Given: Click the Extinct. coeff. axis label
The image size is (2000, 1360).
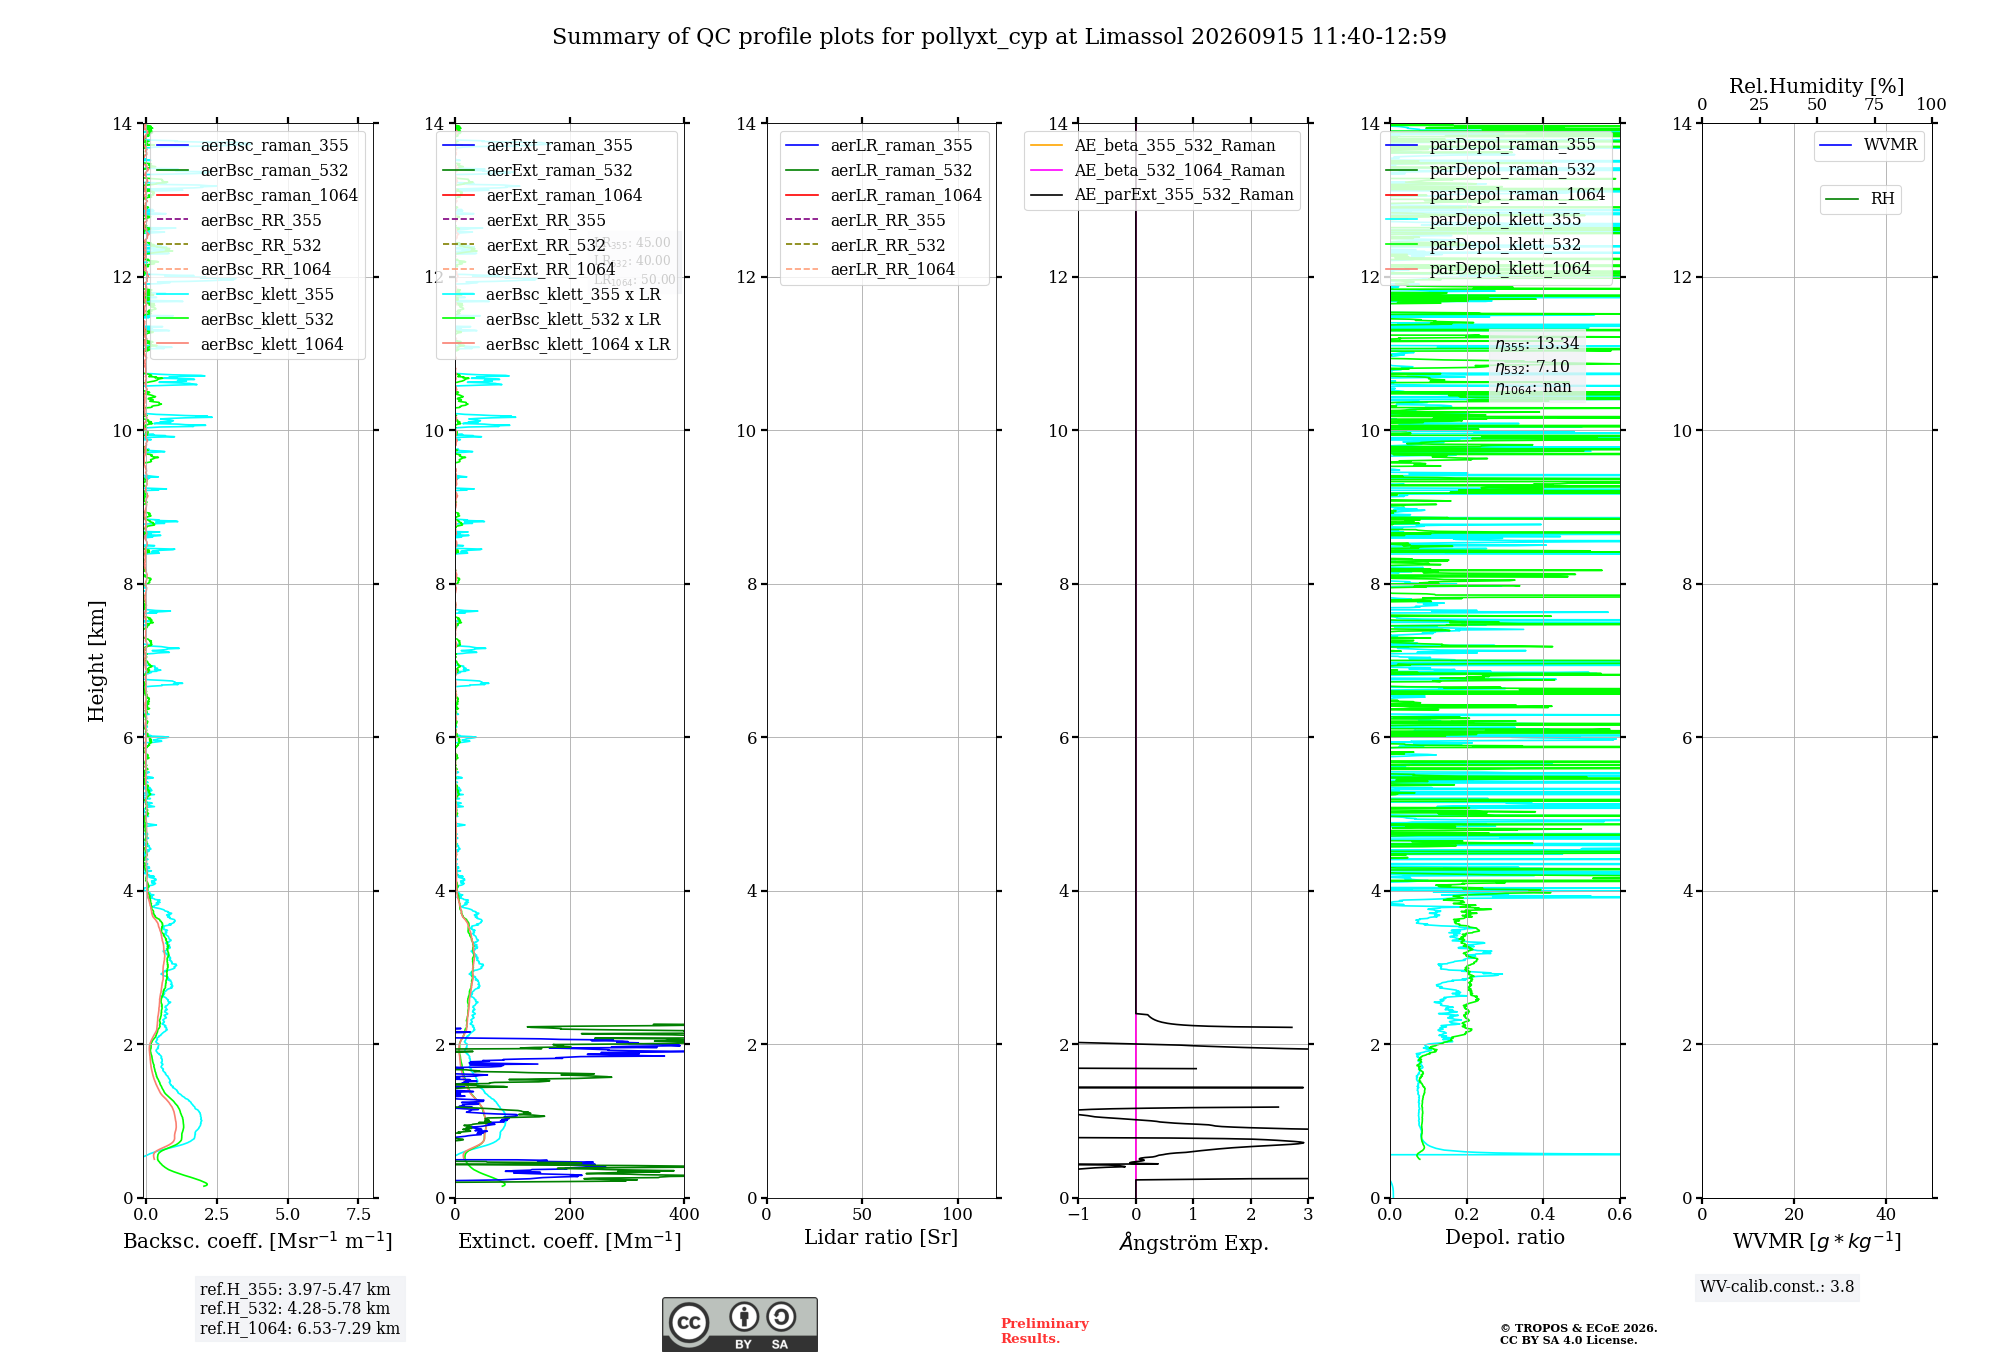Looking at the screenshot, I should (570, 1241).
